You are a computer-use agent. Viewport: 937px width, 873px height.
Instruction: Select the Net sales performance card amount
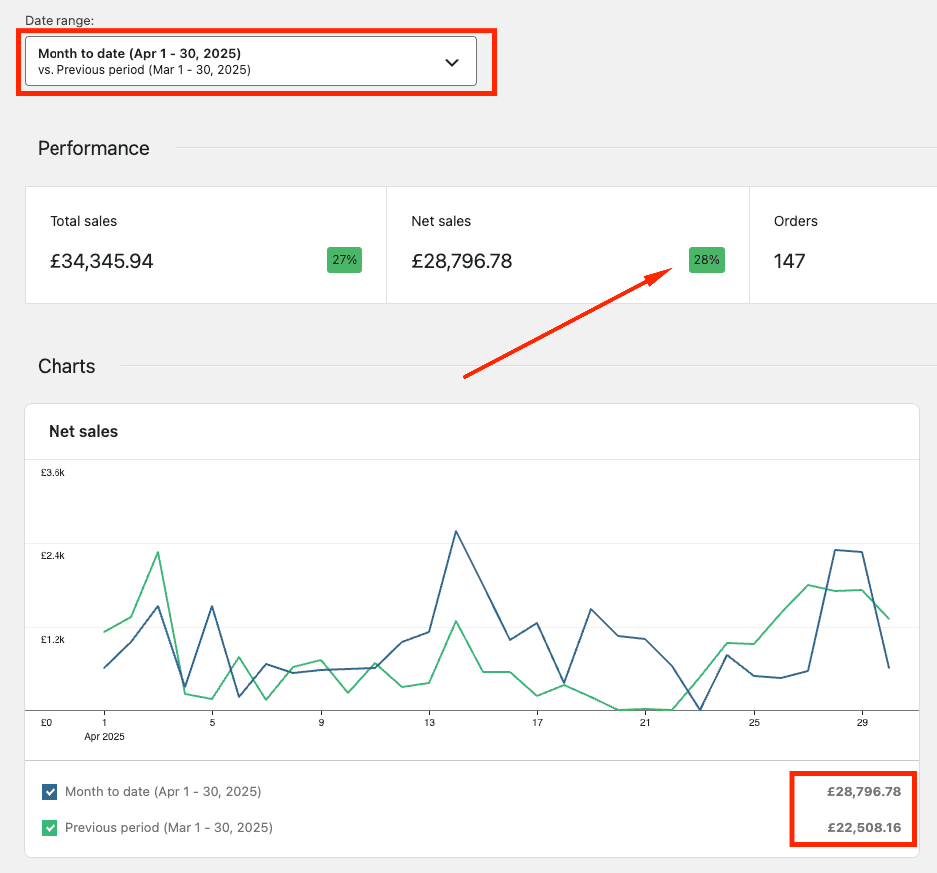(462, 262)
